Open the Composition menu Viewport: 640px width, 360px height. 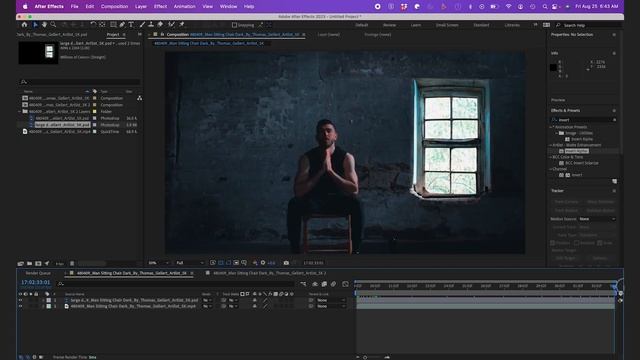[x=114, y=7]
